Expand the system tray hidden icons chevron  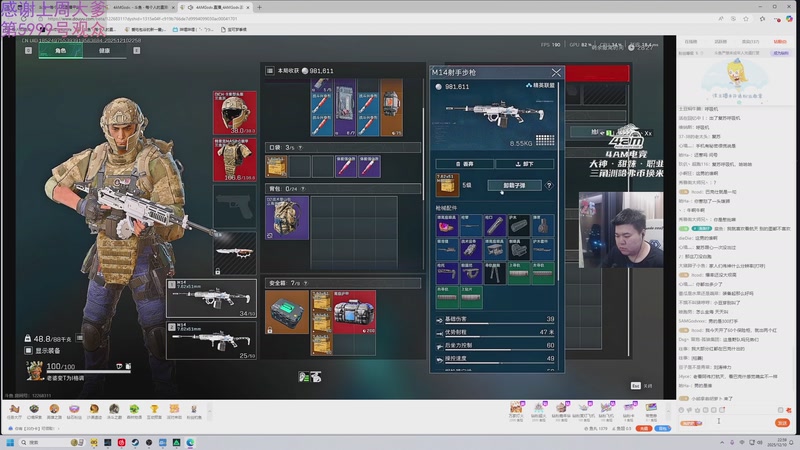722,442
